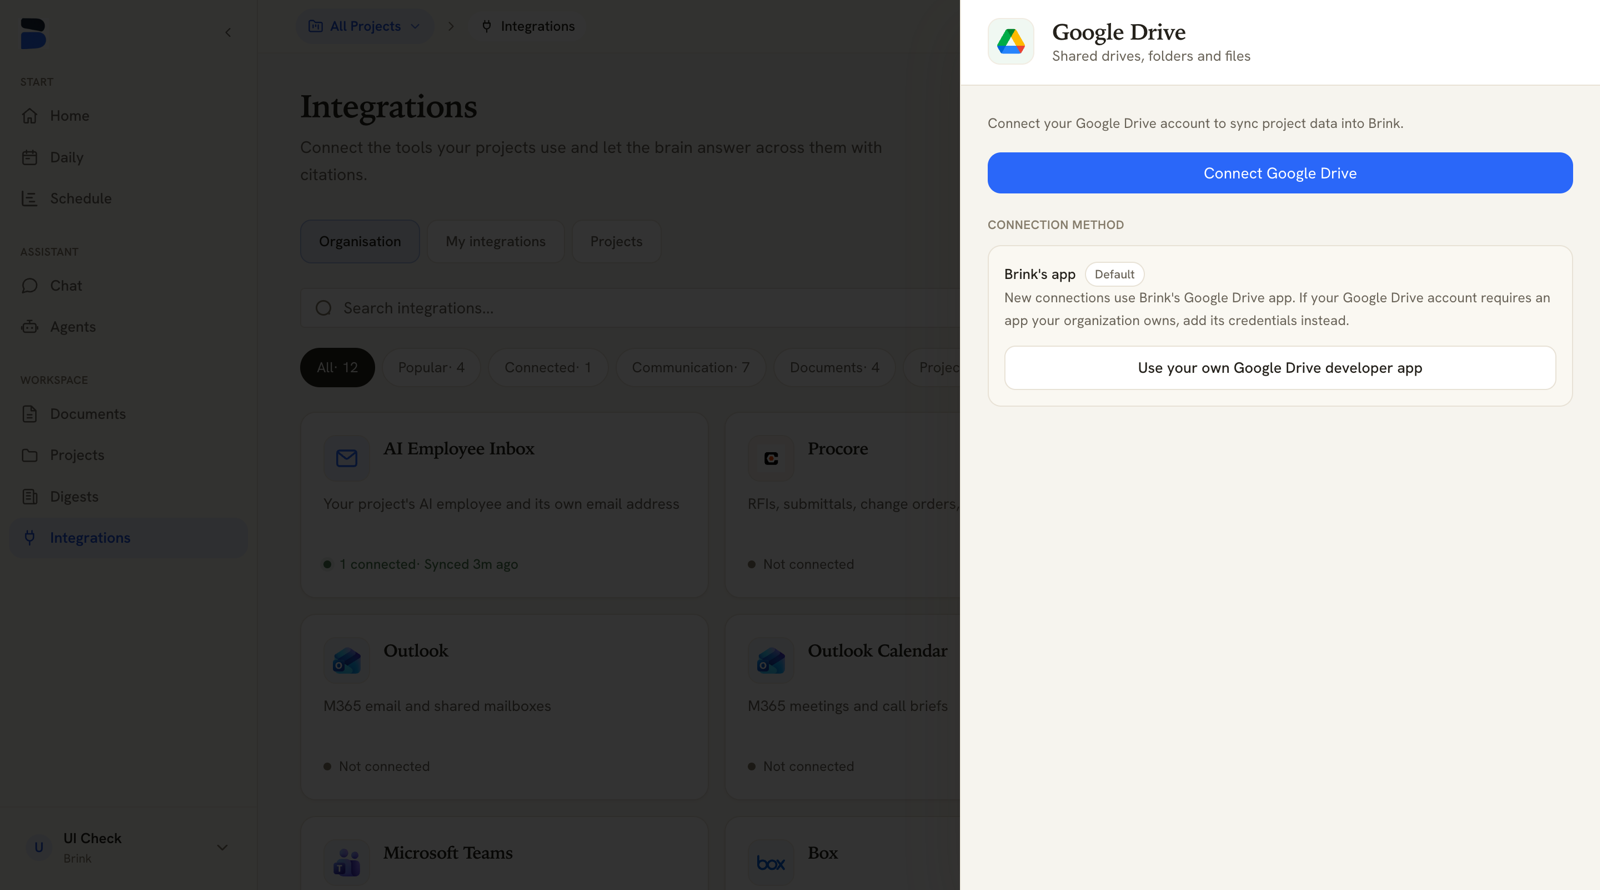
Task: Filter by Connected 1
Action: click(548, 367)
